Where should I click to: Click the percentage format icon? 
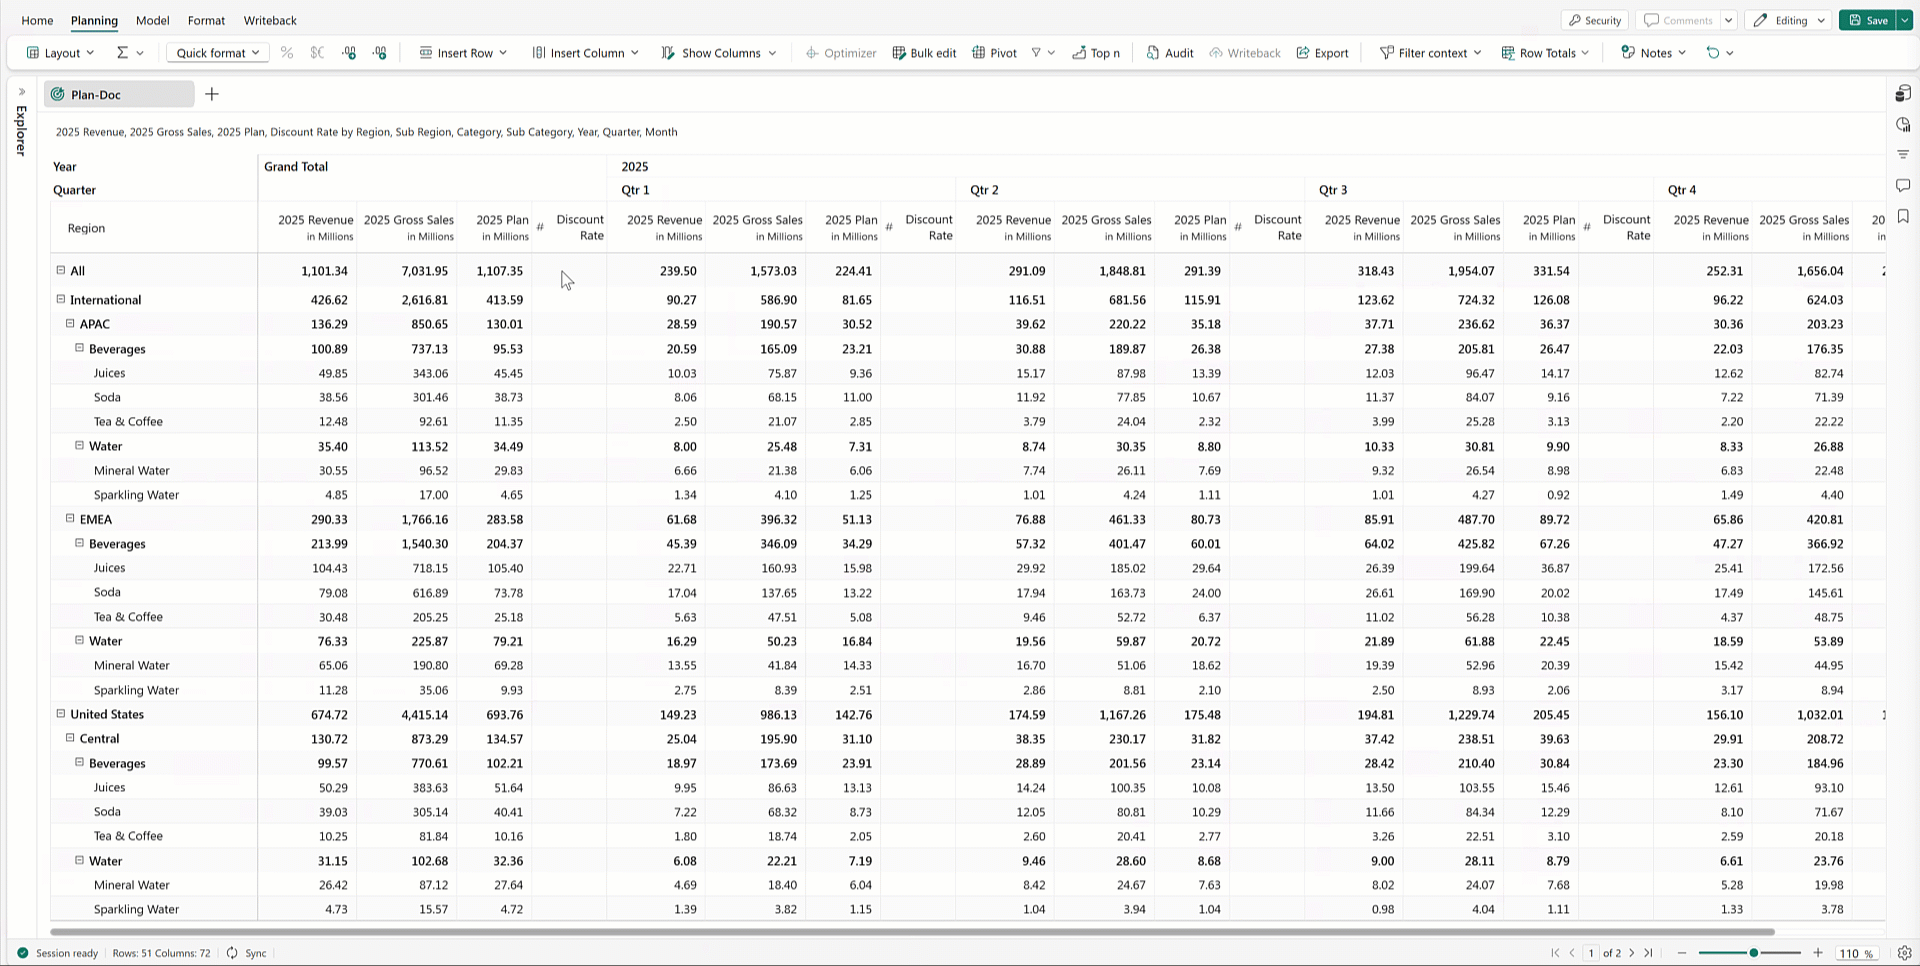point(287,53)
